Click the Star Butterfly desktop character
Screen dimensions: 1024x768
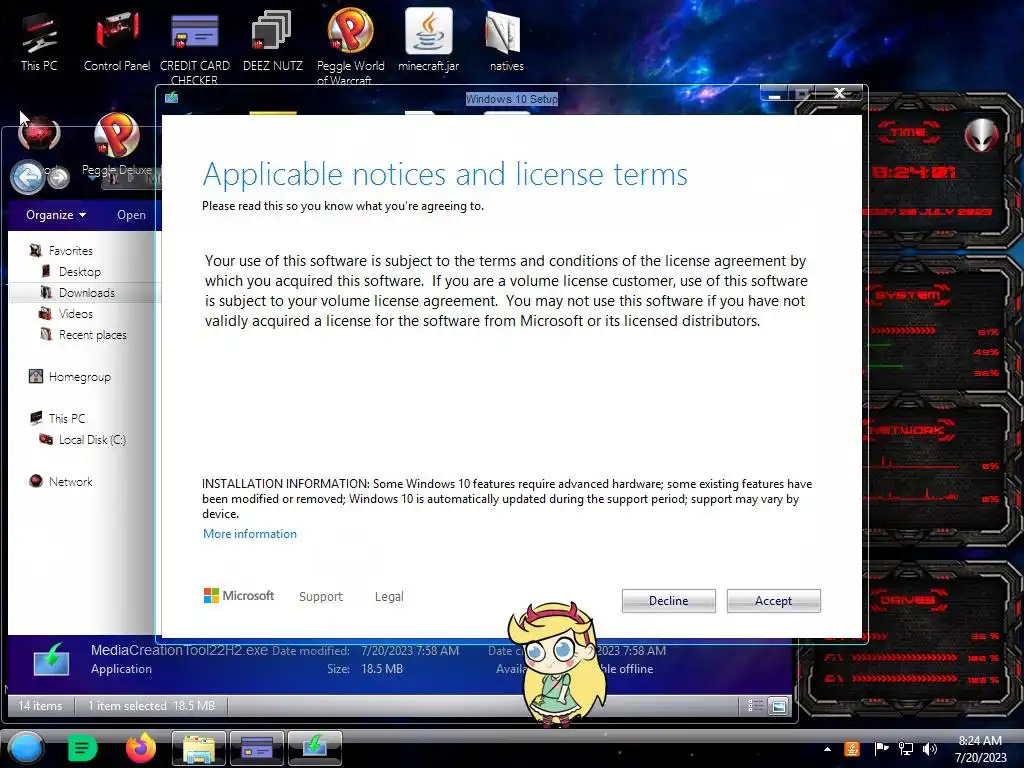[555, 663]
